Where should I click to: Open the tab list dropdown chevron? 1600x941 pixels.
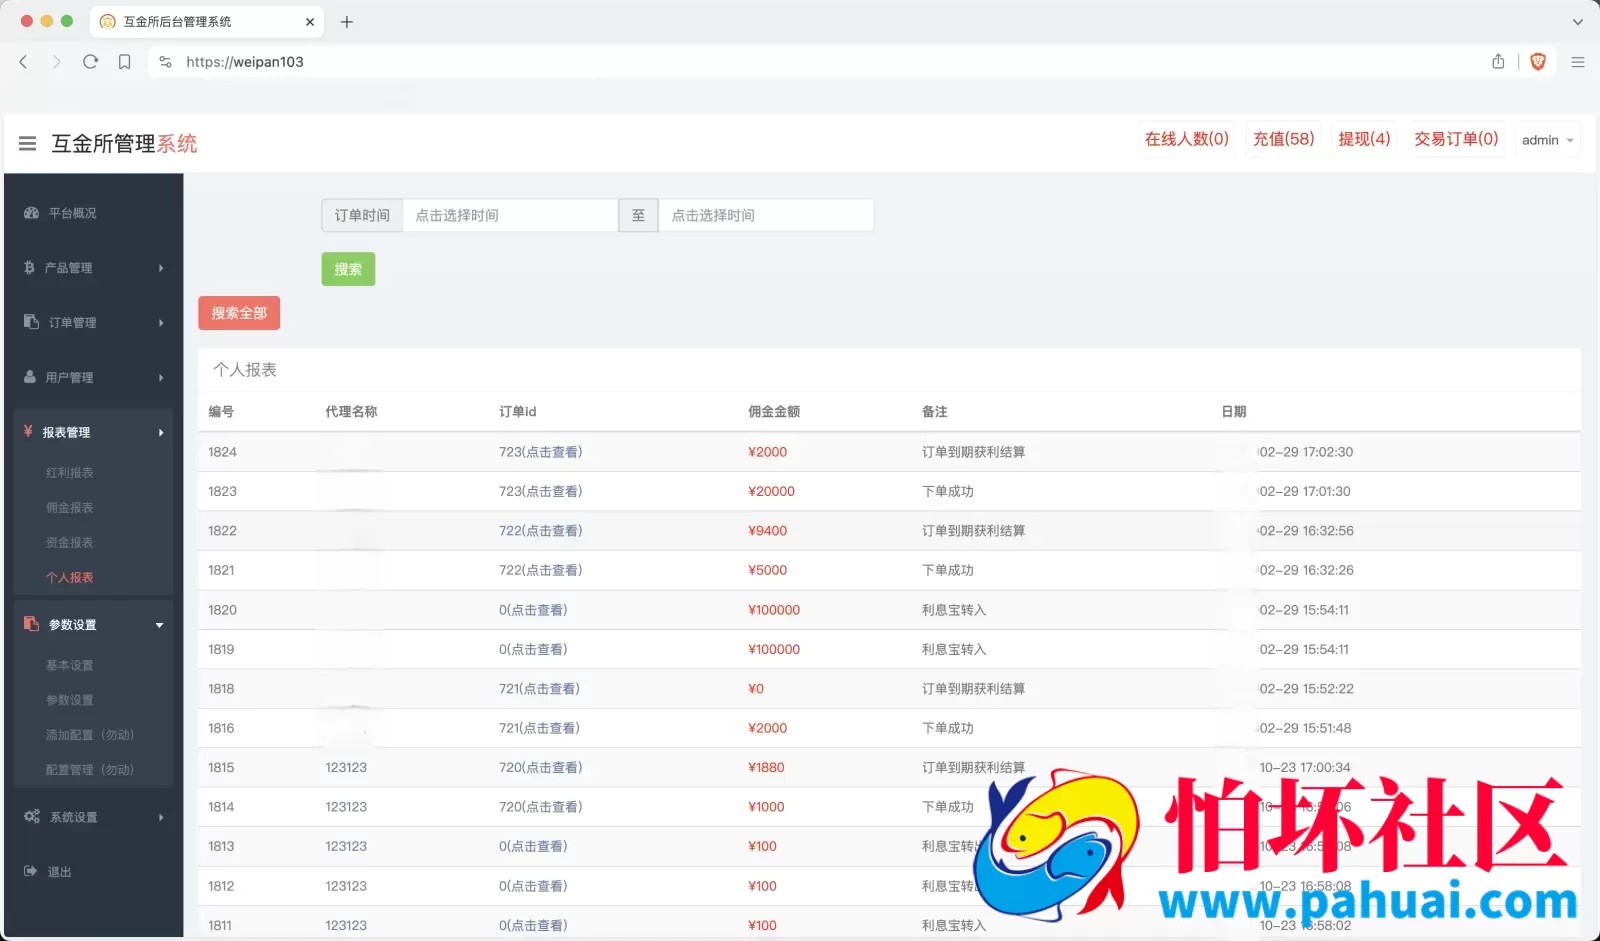(1578, 22)
